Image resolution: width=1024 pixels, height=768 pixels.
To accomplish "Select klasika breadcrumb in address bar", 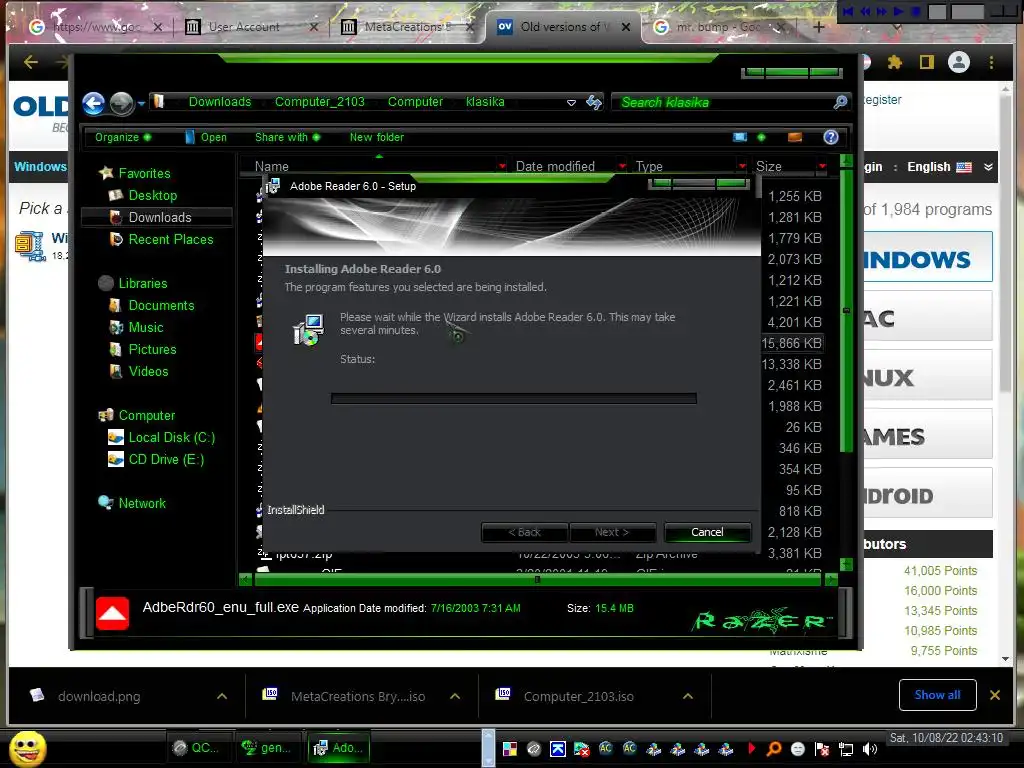I will tap(485, 102).
